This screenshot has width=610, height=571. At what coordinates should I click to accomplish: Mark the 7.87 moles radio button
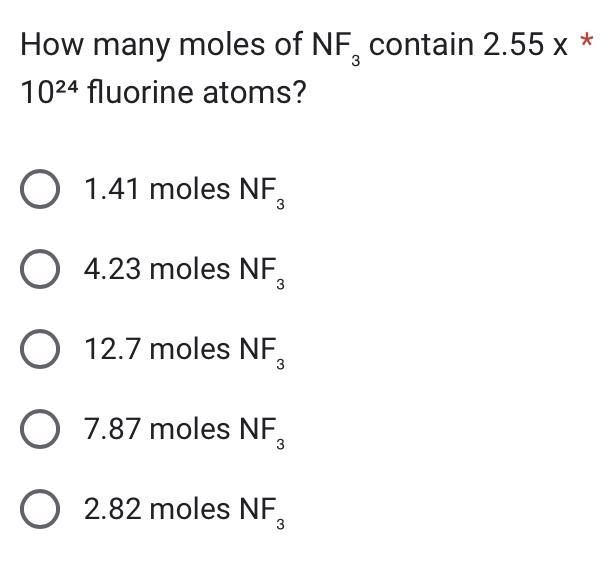[x=39, y=430]
